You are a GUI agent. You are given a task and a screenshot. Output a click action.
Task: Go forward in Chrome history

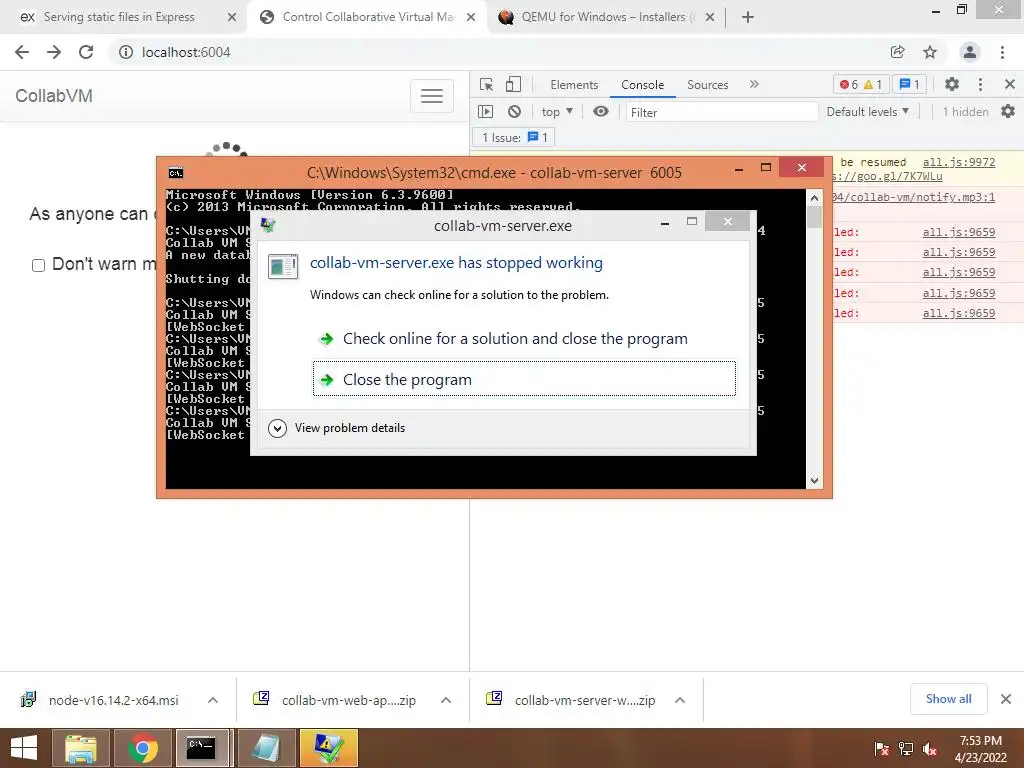(x=54, y=52)
